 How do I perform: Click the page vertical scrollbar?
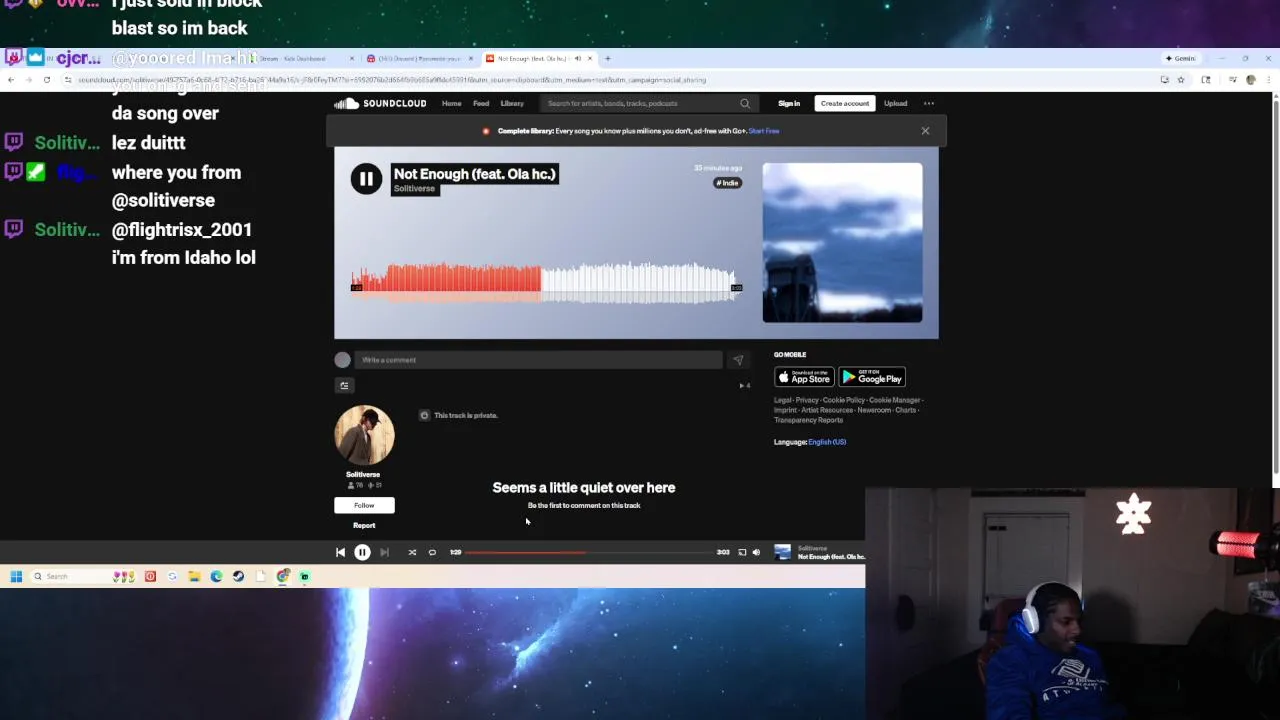(x=1275, y=285)
